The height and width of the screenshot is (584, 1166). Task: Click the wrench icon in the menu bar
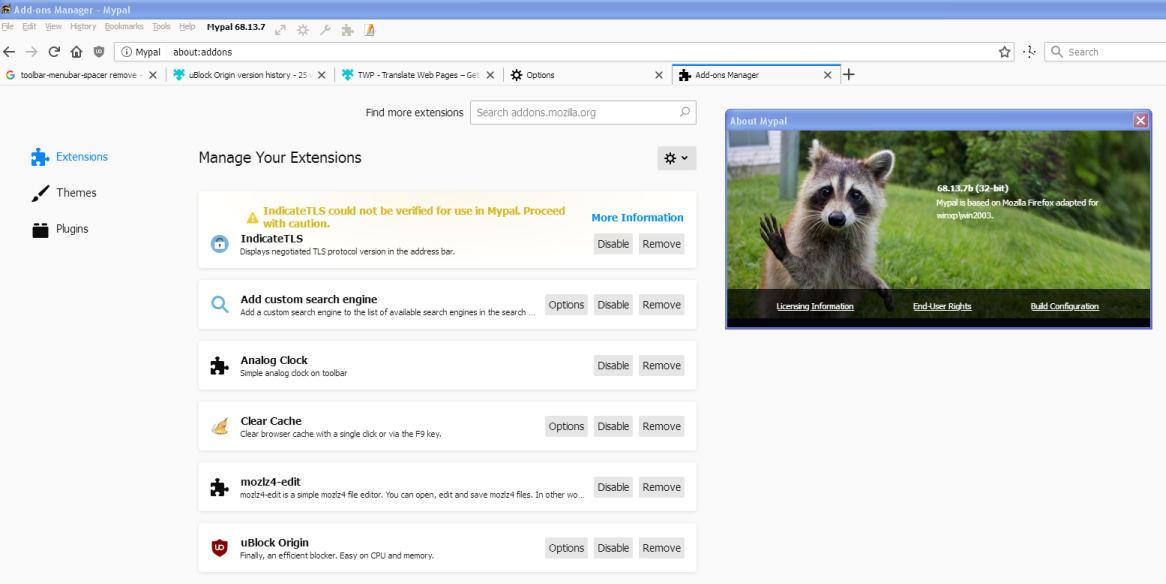[x=325, y=31]
